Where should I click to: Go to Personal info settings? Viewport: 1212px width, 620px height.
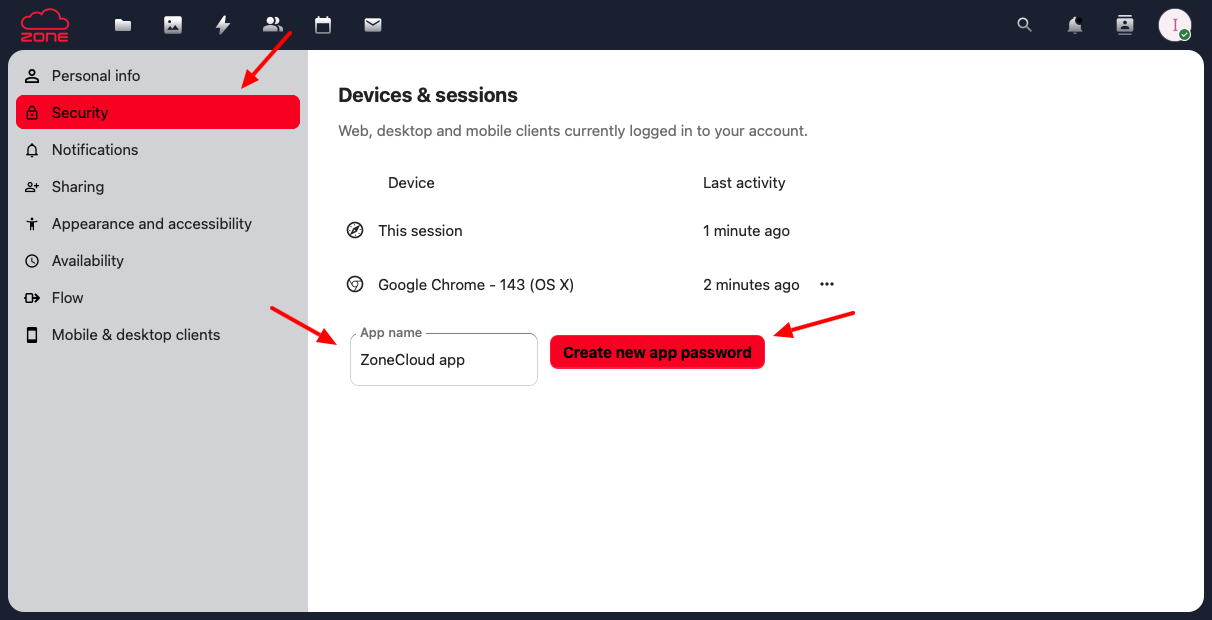click(96, 76)
